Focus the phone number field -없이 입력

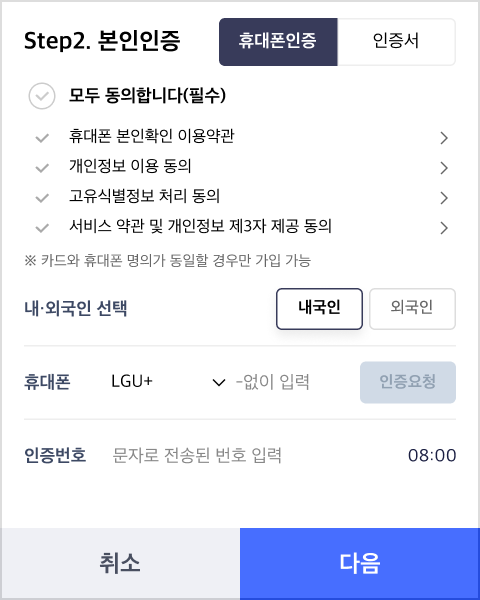(x=295, y=382)
